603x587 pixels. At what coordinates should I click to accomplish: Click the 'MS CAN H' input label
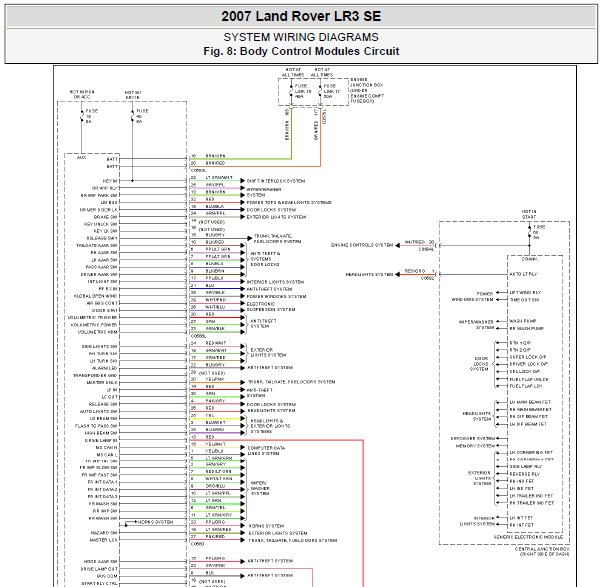(107, 448)
